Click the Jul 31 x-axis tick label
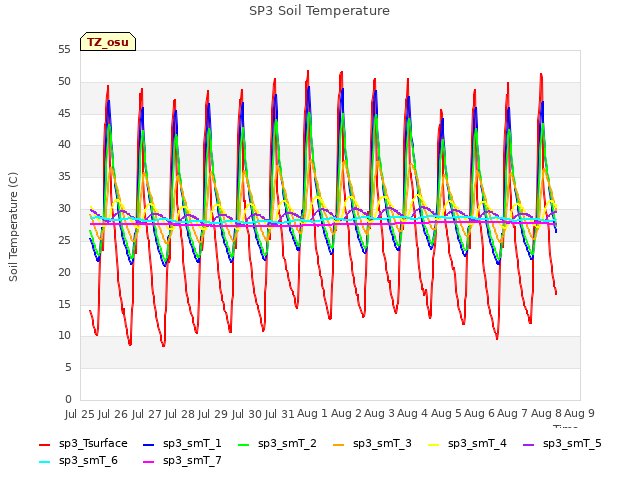This screenshot has height=480, width=640. tap(279, 414)
